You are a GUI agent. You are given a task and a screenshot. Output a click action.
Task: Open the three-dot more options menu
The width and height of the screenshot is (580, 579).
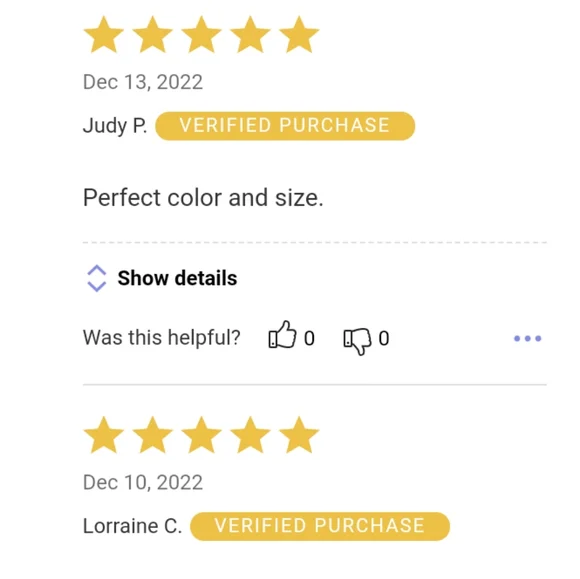click(527, 338)
